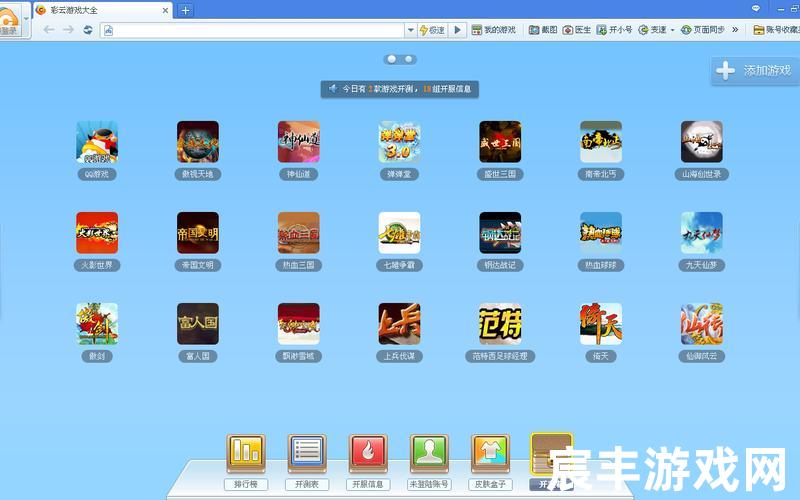The image size is (800, 500).
Task: Click the 添加游戏 add game button
Action: click(x=755, y=70)
